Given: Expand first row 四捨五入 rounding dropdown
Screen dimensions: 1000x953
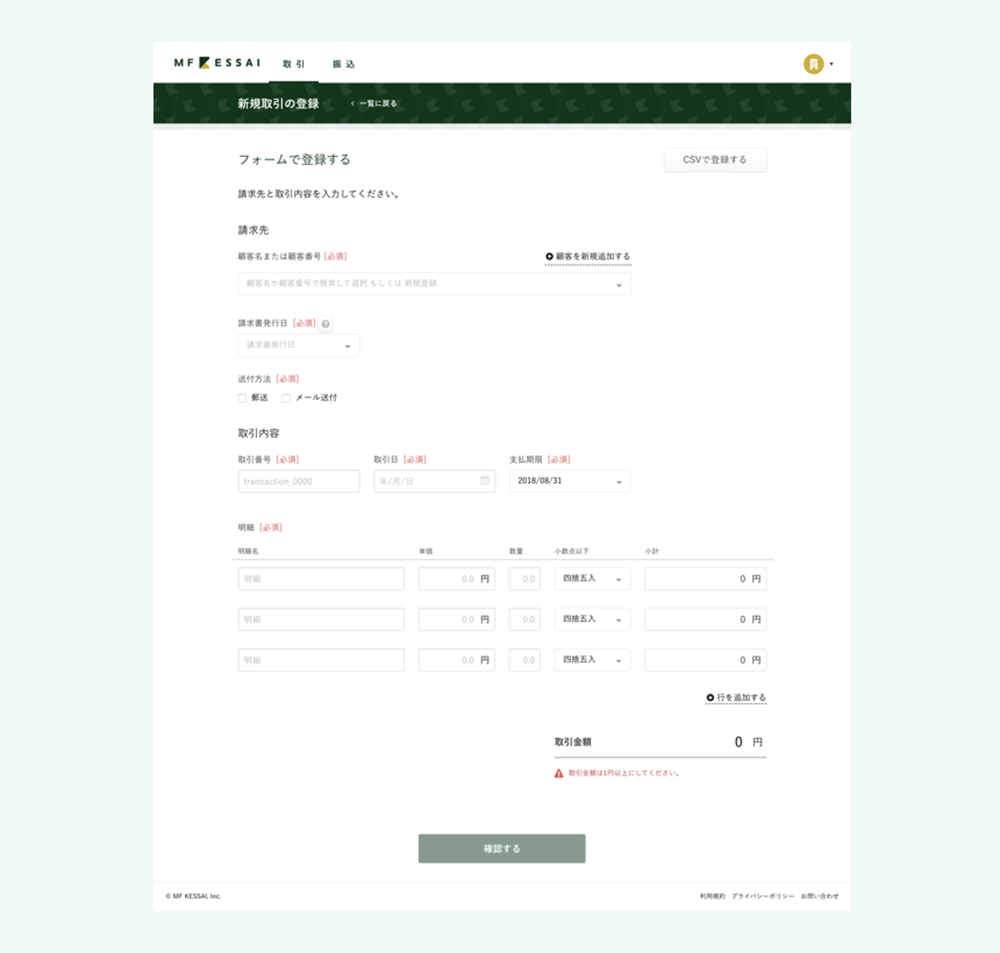Looking at the screenshot, I should [x=592, y=579].
